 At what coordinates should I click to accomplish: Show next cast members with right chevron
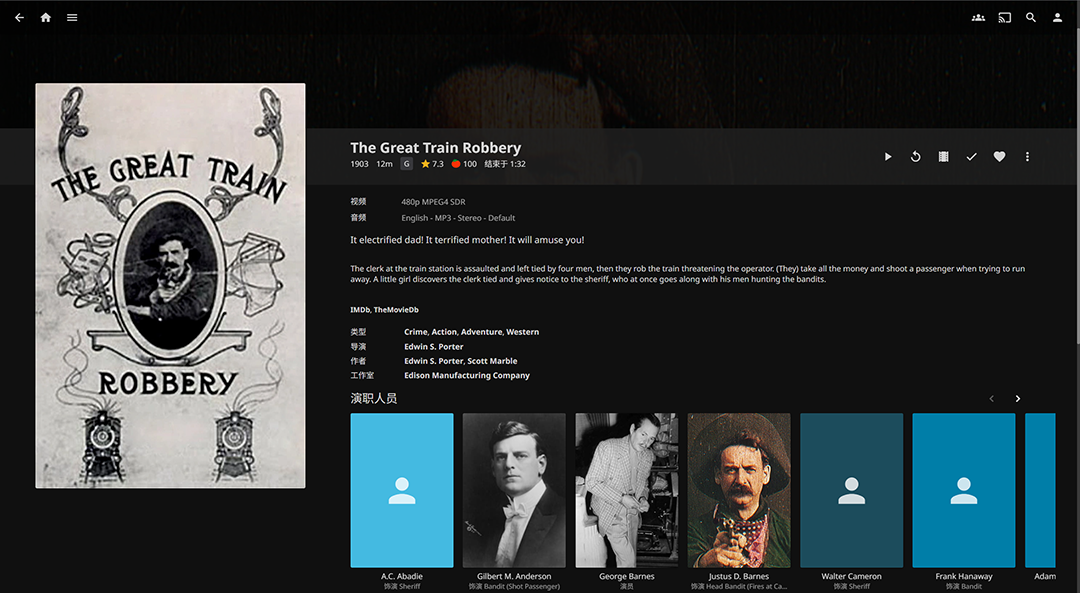[1017, 399]
